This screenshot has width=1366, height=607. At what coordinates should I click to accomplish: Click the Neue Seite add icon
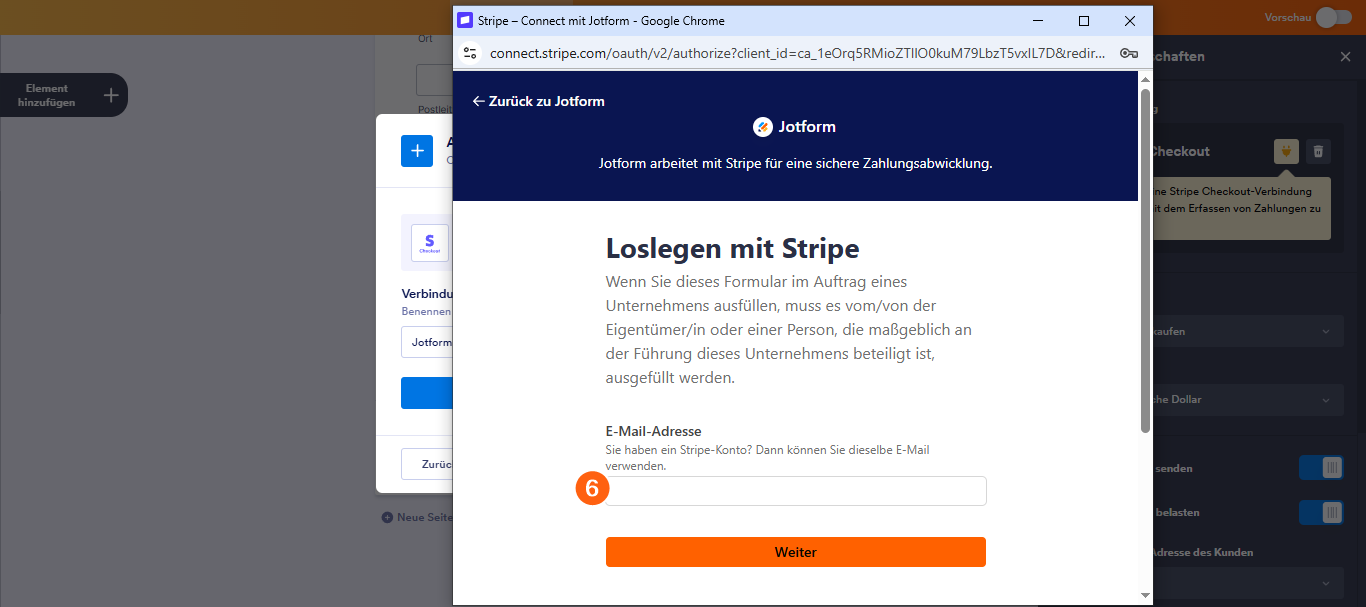pyautogui.click(x=387, y=518)
